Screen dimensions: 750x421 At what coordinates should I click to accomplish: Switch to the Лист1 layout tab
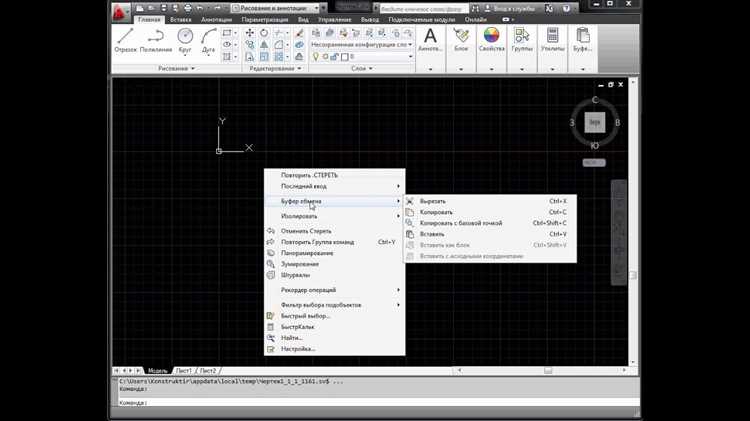(x=186, y=370)
